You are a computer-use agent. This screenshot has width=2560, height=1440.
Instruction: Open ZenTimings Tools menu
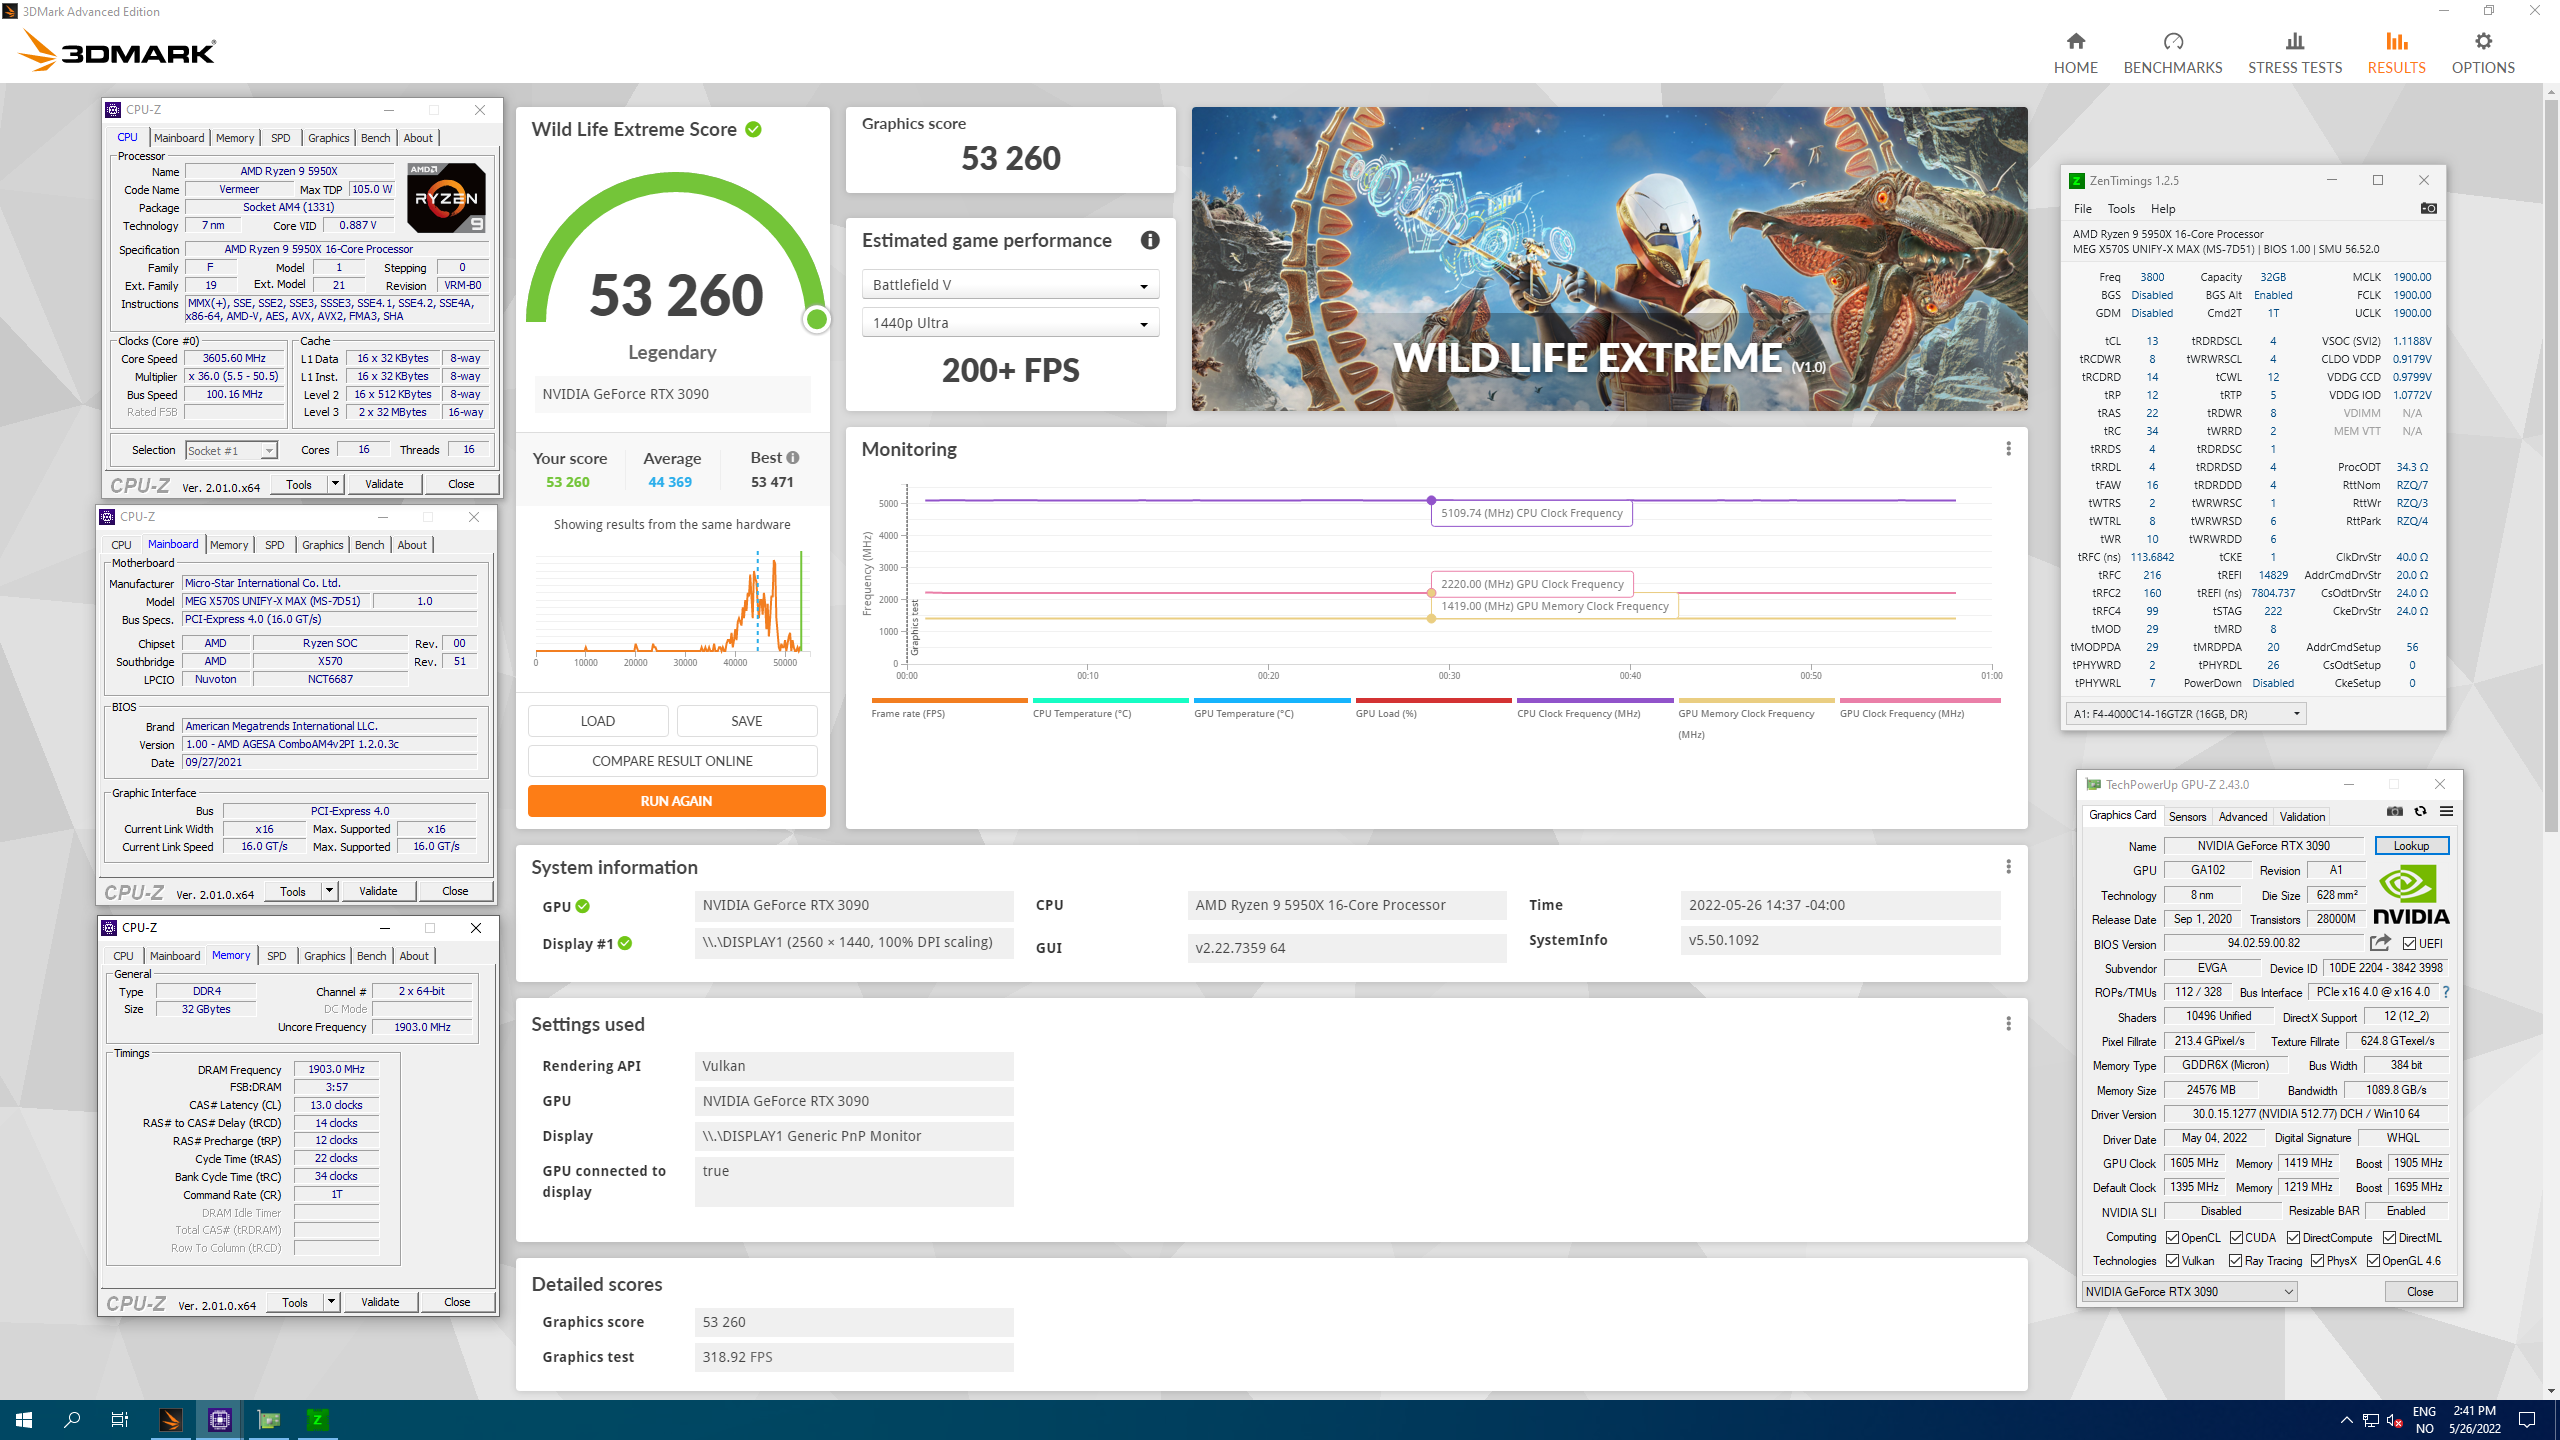2120,209
